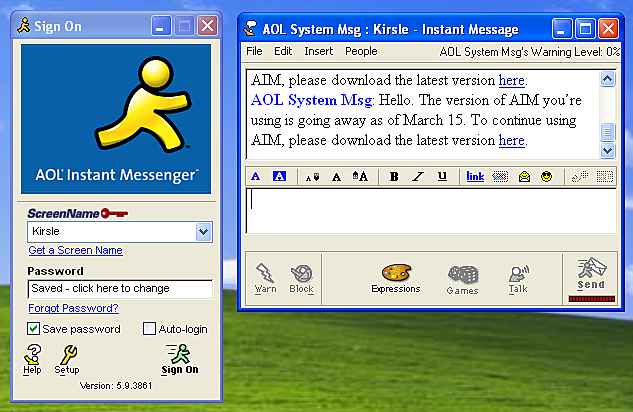Uncheck Save password checkbox
Screen dimensions: 633x412
coord(34,329)
